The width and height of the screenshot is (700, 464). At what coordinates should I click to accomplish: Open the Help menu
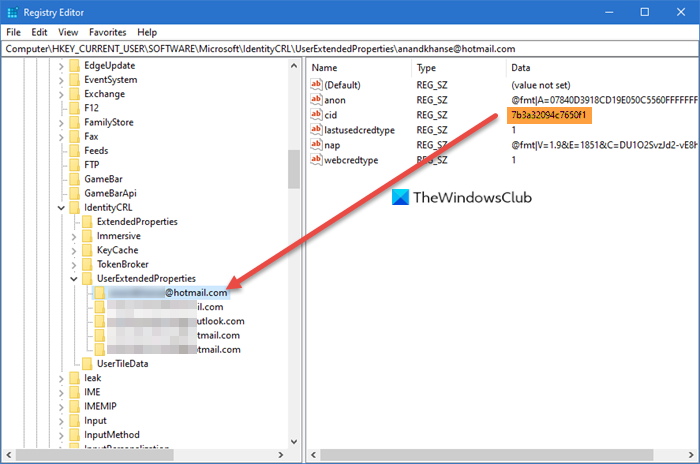pyautogui.click(x=147, y=32)
